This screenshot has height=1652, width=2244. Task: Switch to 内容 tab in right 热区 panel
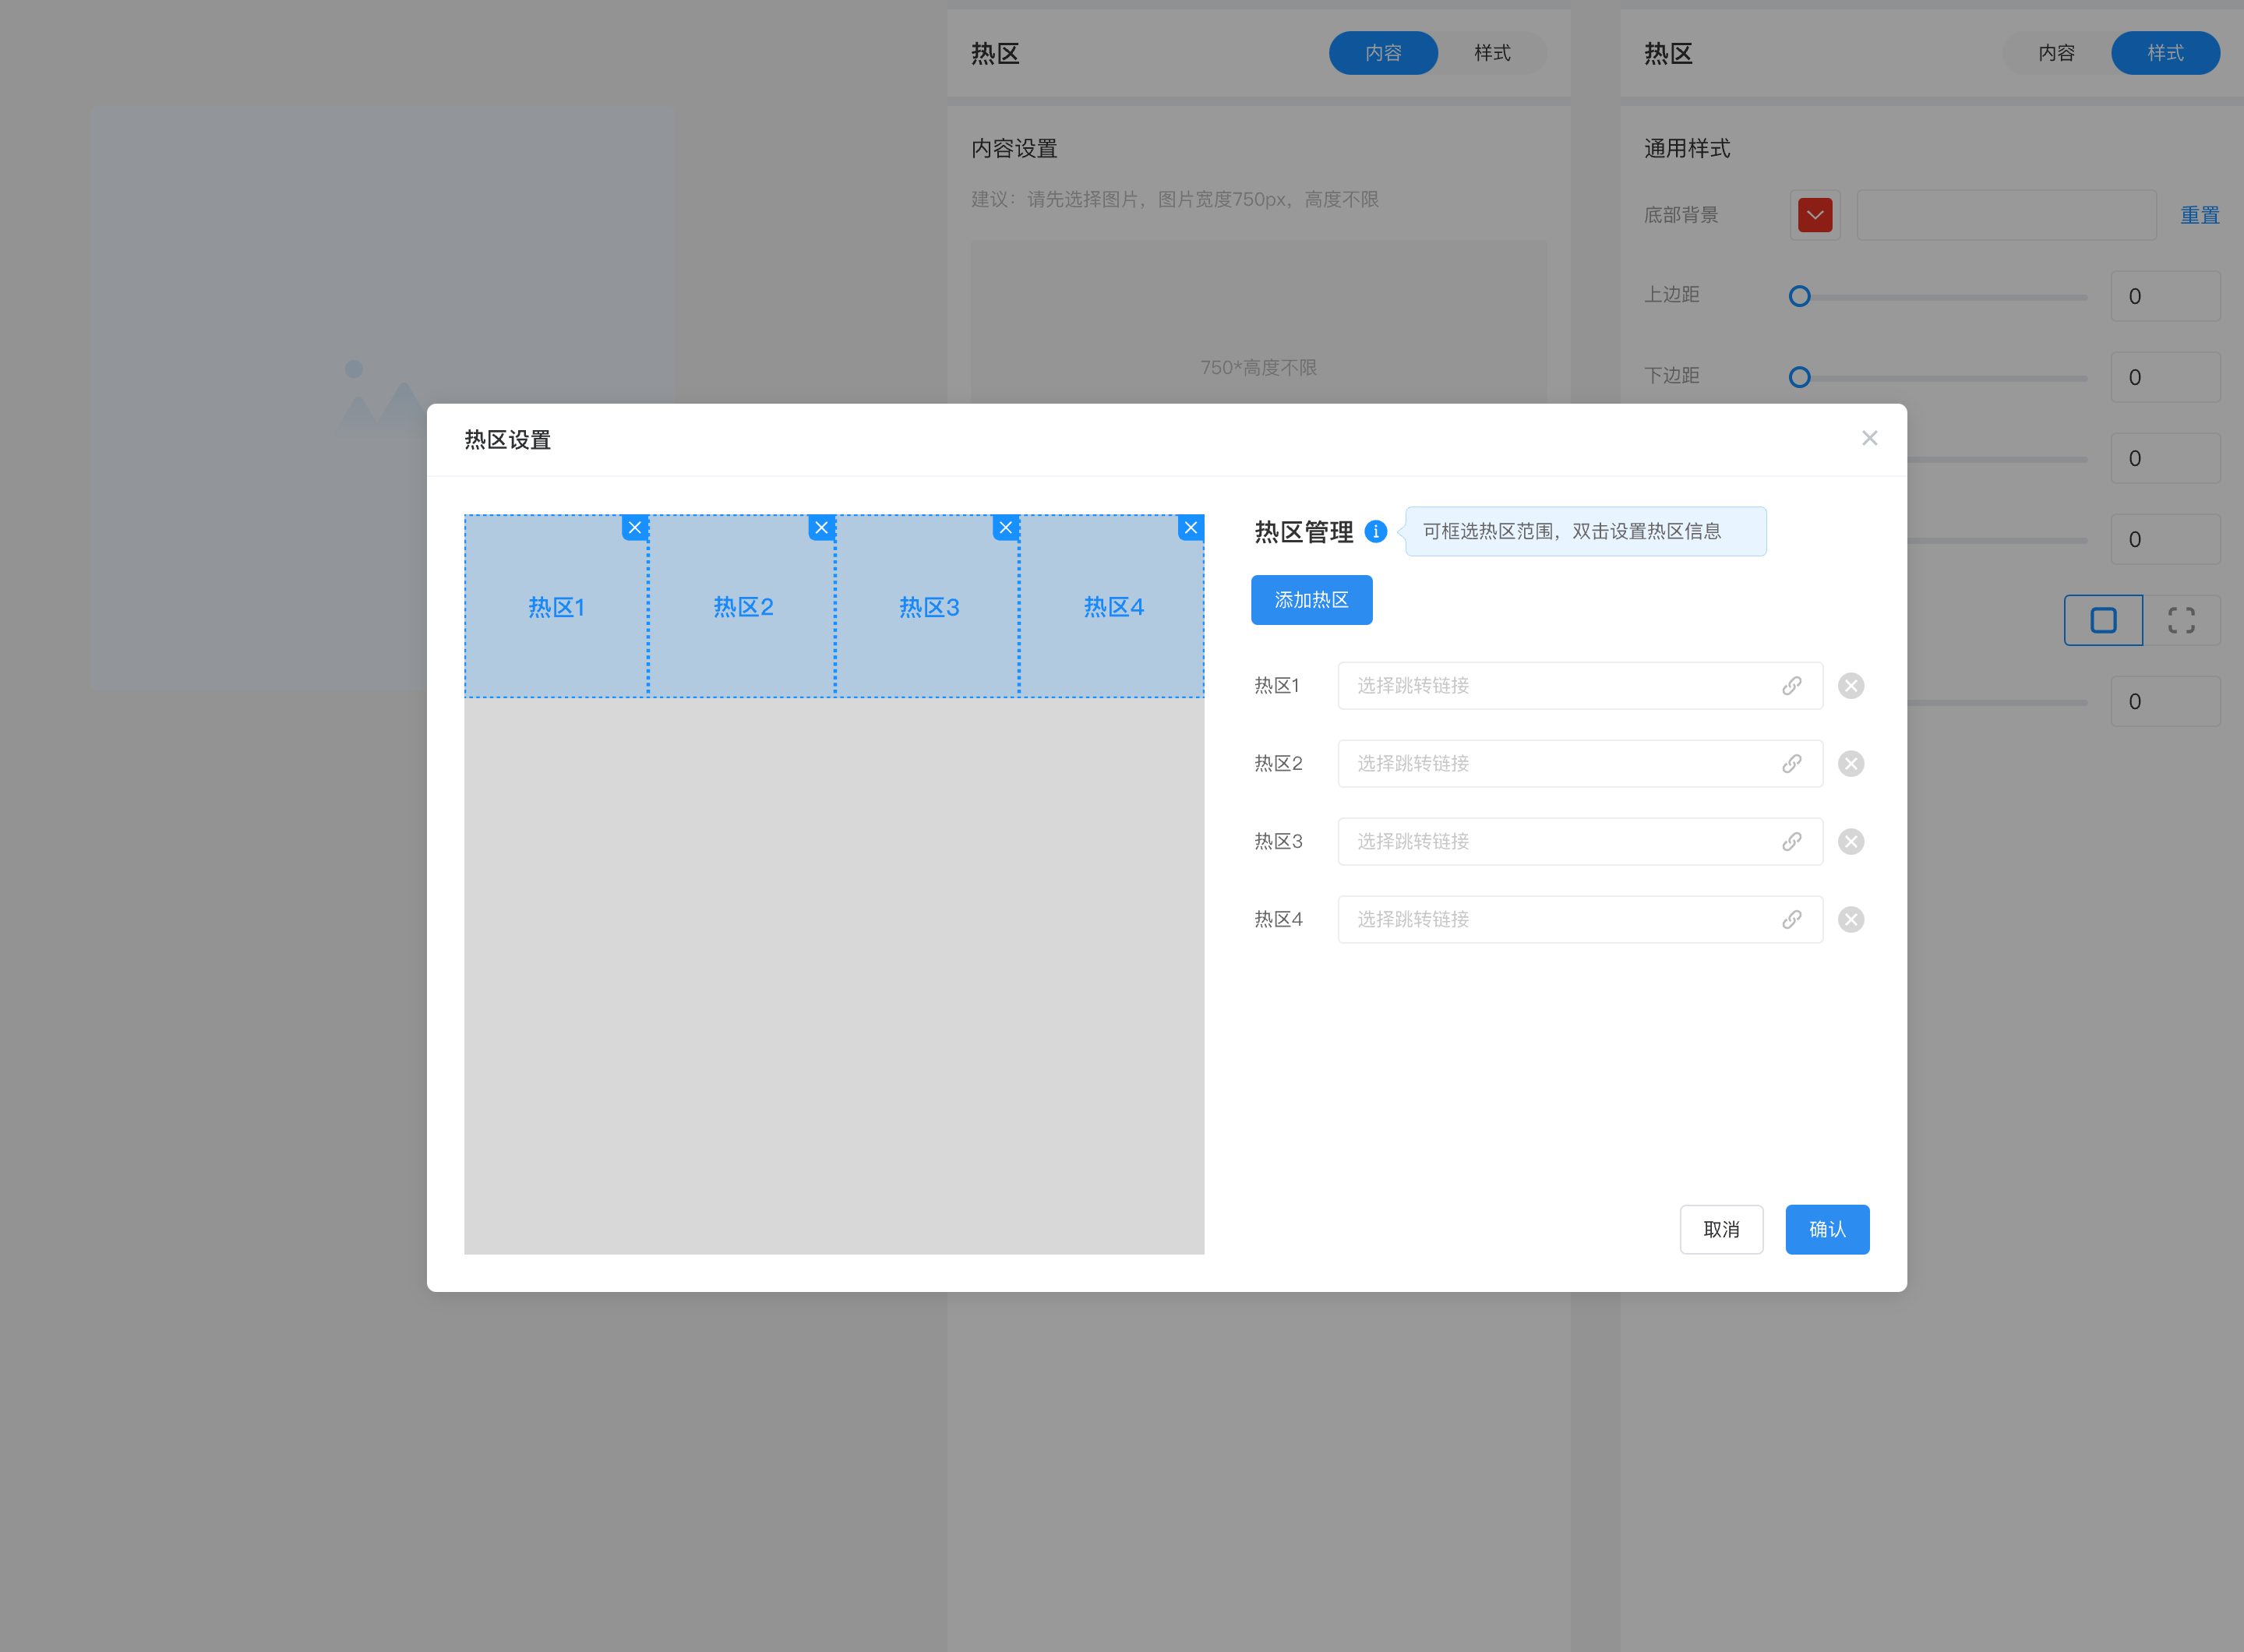2056,53
